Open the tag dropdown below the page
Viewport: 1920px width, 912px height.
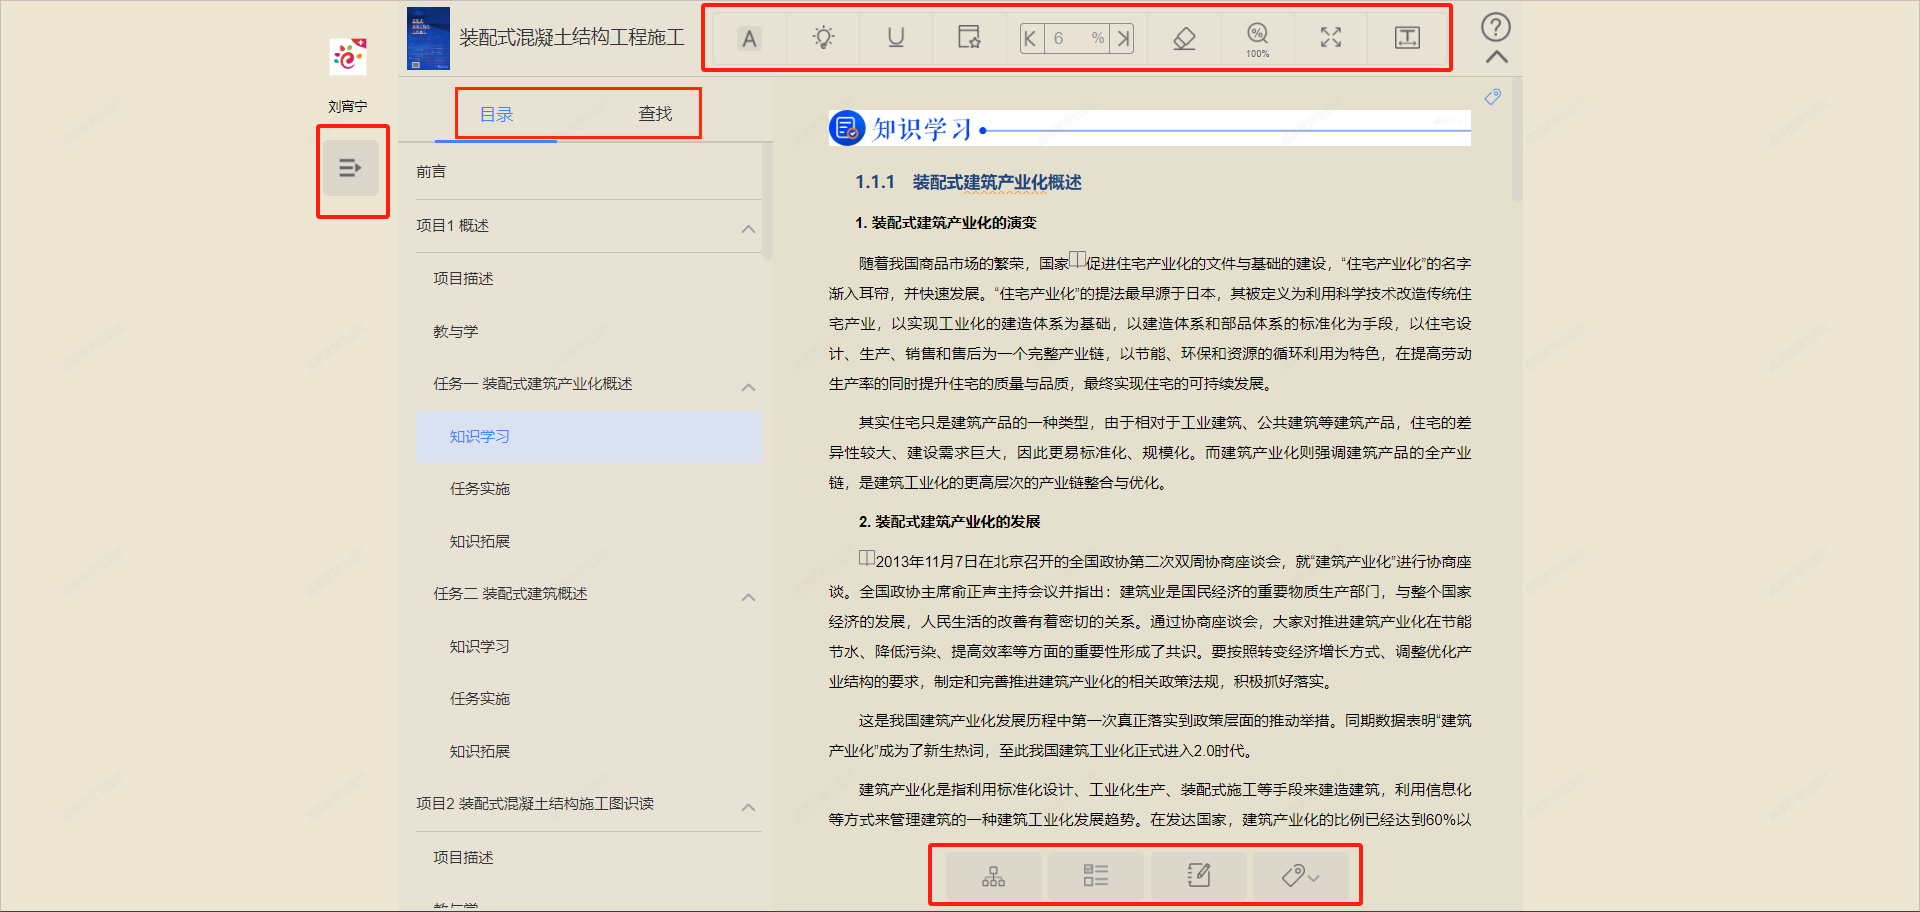click(1300, 875)
